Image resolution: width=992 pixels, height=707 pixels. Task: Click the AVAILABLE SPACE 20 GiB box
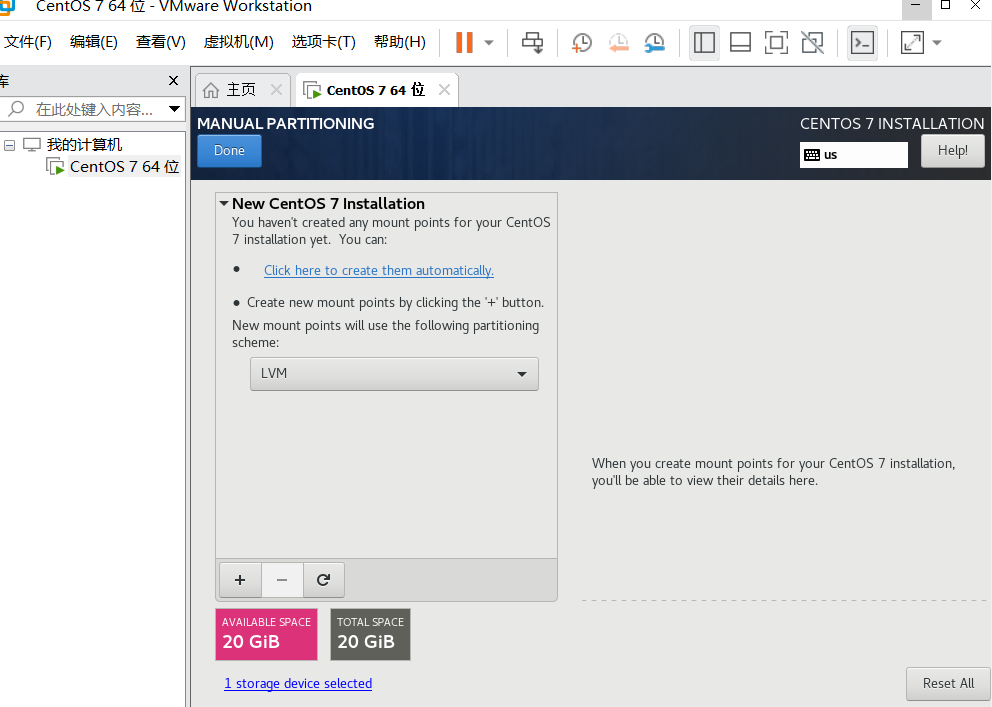pos(266,634)
